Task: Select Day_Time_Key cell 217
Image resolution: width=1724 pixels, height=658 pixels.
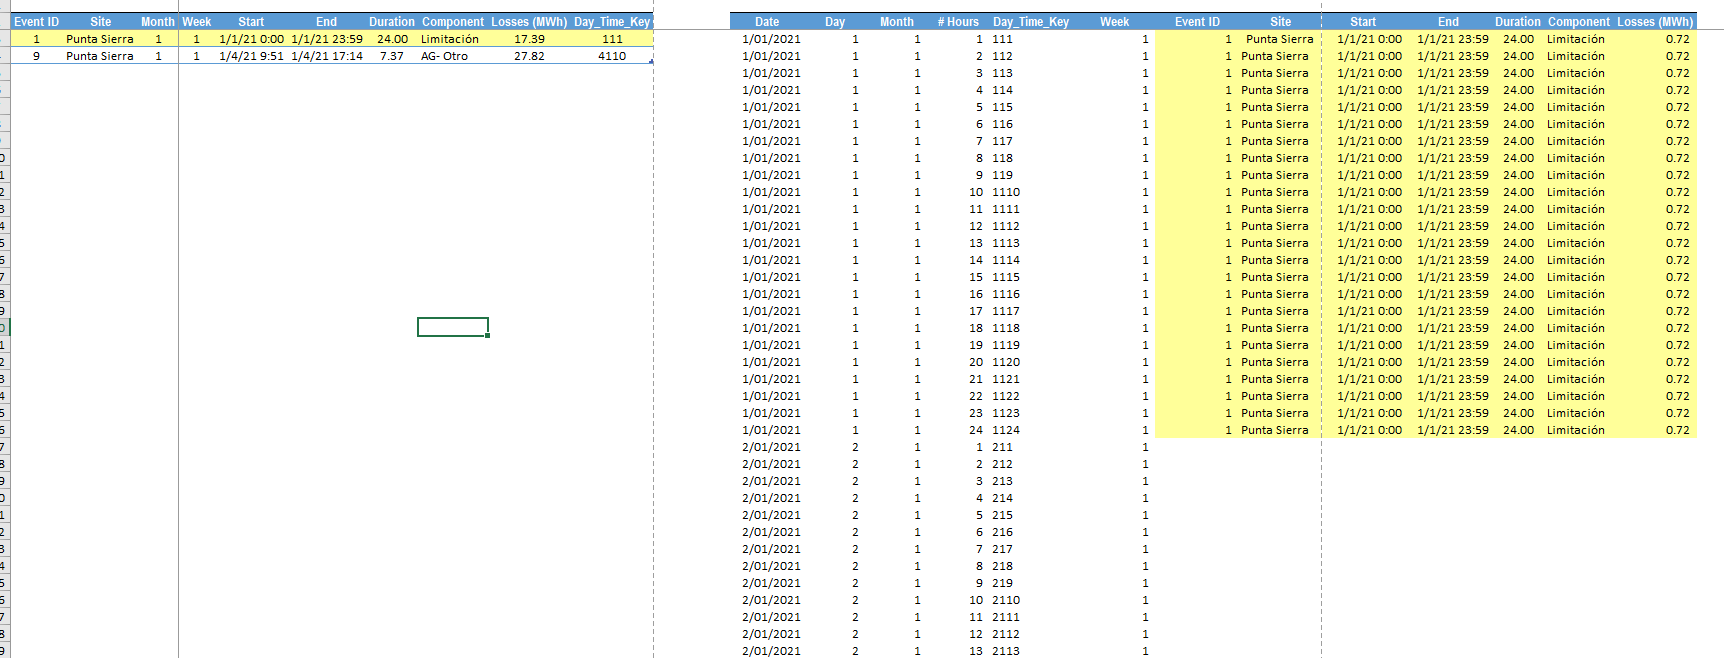Action: (1002, 549)
